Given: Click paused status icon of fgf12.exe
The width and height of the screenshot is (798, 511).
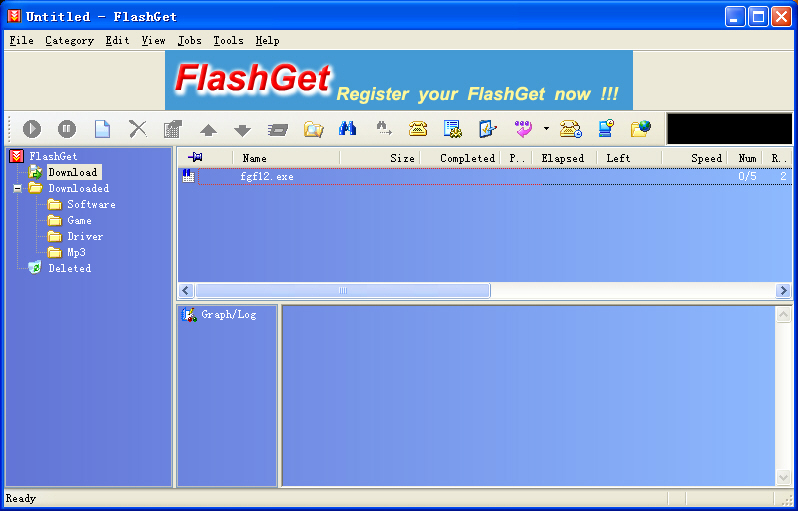Looking at the screenshot, I should pos(188,176).
